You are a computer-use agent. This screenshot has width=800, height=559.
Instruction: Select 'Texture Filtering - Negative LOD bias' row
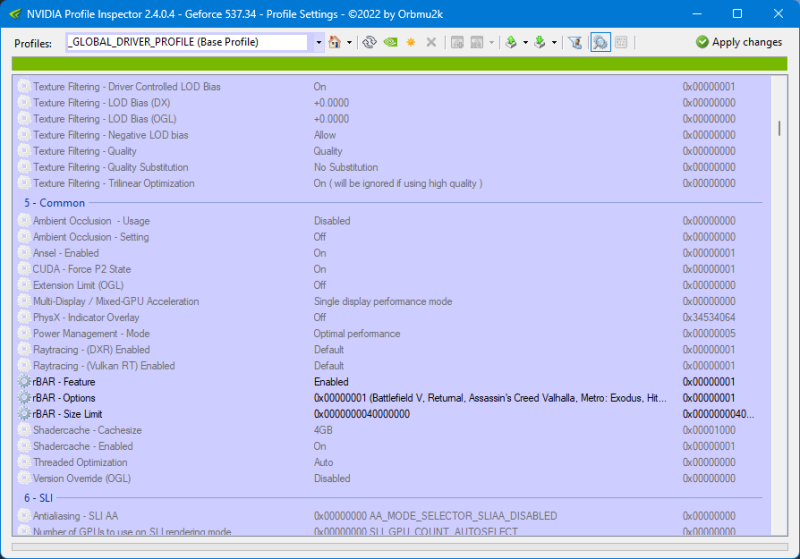click(392, 135)
